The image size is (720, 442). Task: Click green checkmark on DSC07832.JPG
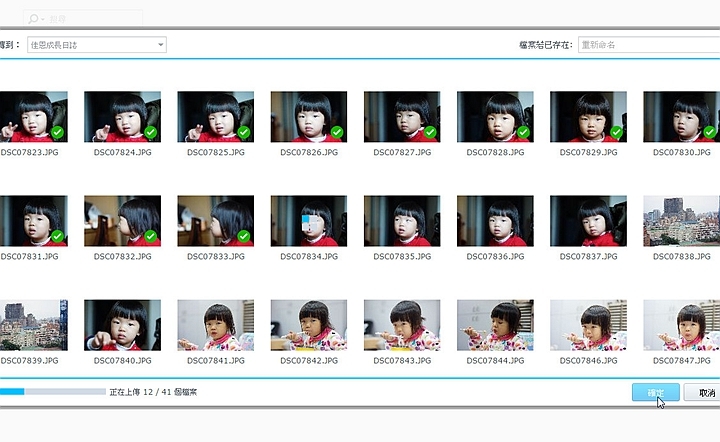(151, 236)
